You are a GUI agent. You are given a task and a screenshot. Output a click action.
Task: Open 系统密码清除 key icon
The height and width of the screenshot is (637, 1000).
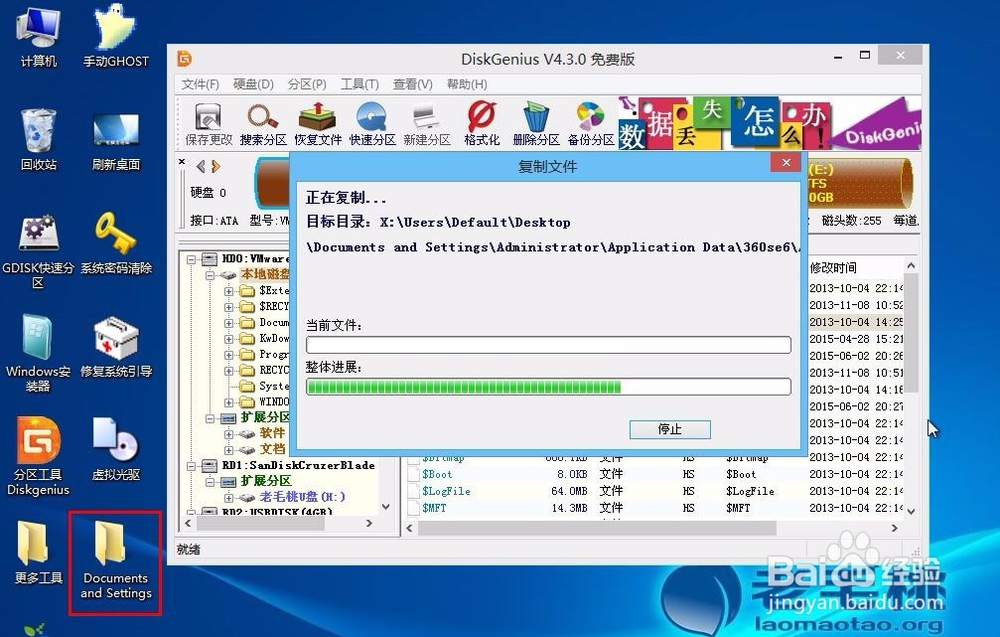coord(115,243)
